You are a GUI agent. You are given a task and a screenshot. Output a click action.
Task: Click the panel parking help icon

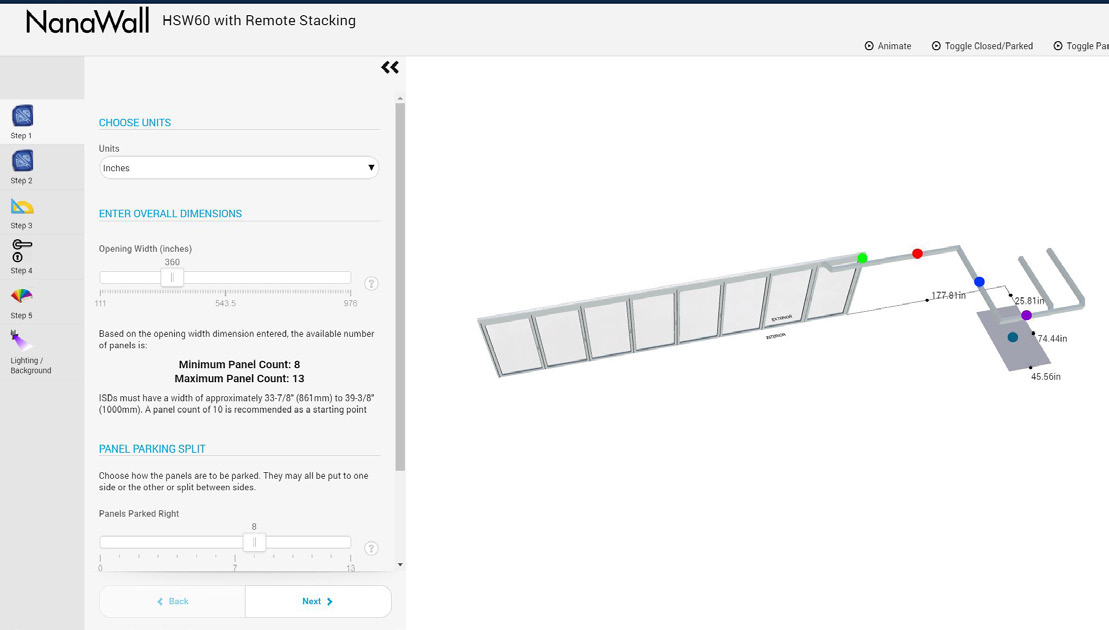coord(371,548)
